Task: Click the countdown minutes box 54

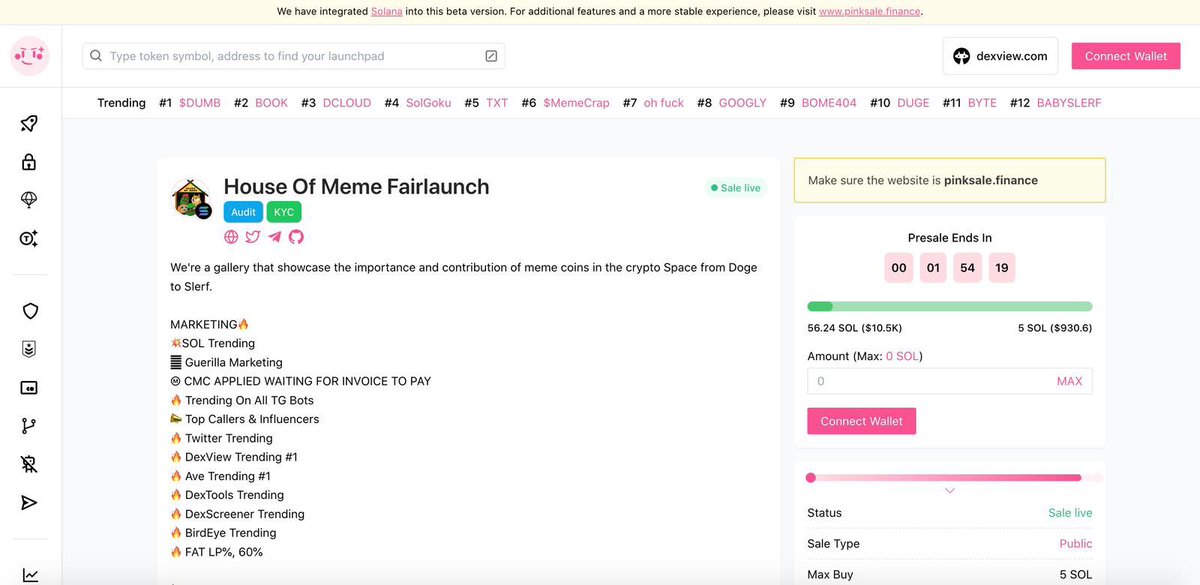Action: (x=967, y=268)
